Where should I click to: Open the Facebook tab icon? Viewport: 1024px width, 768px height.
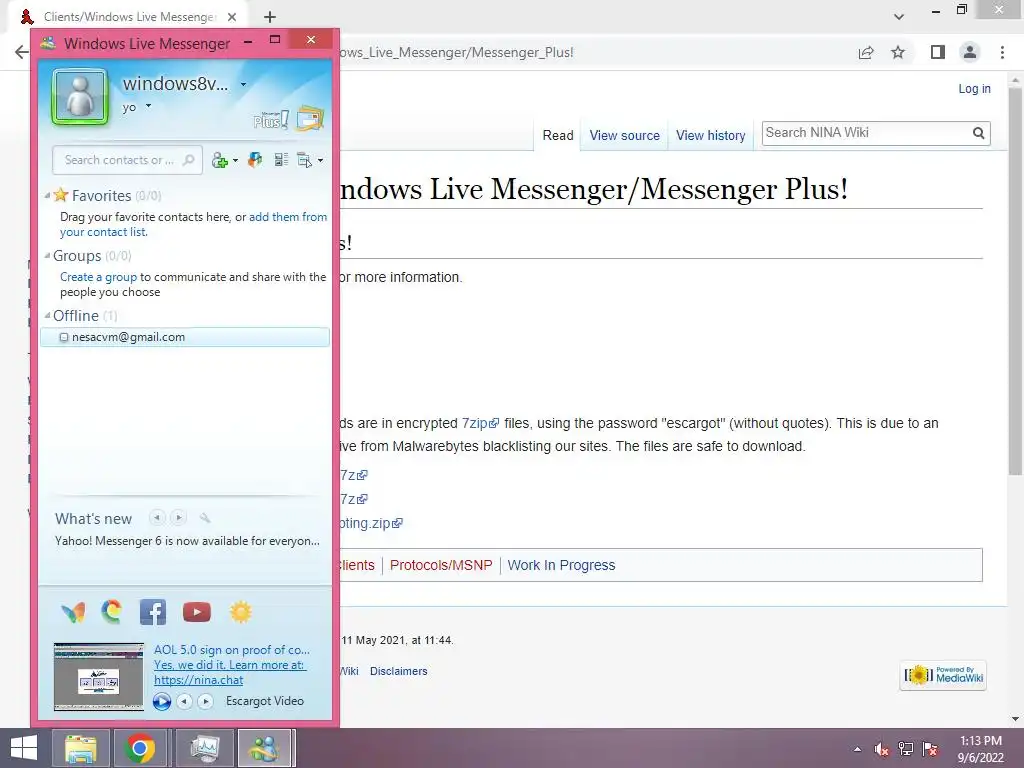pos(153,612)
